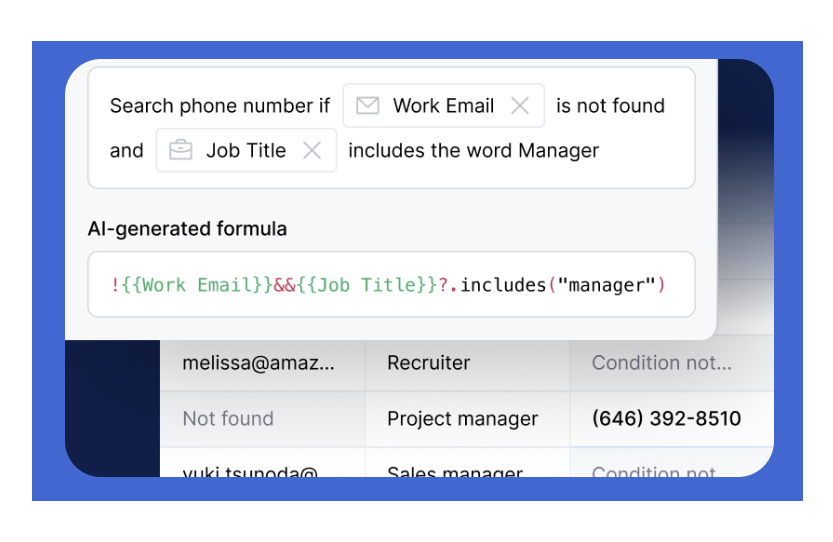
Task: Click the {{Work Email}} token in formula
Action: pyautogui.click(x=197, y=285)
